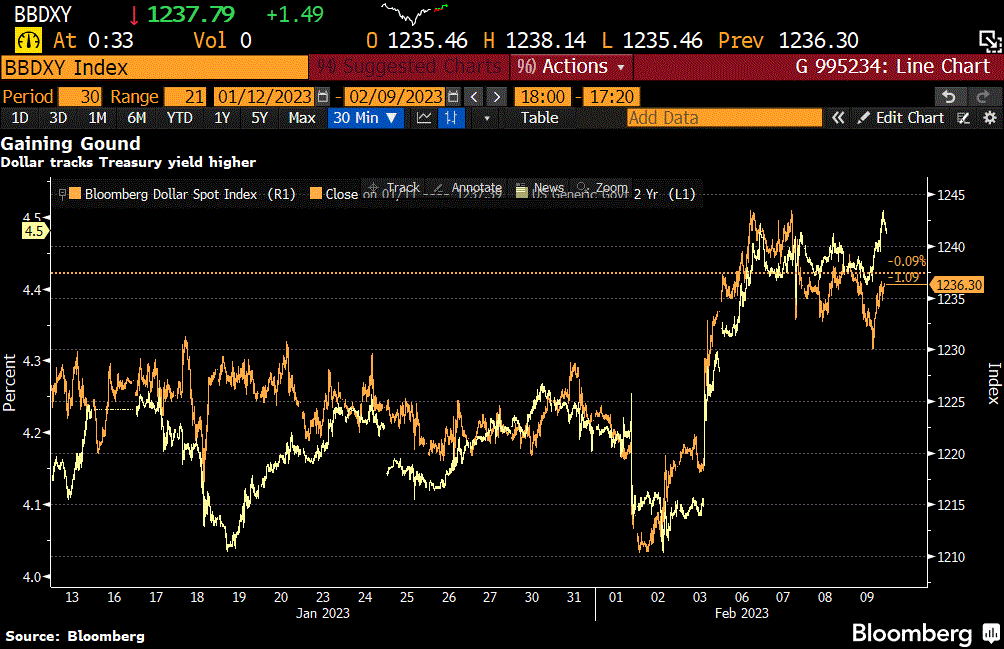Click the Dollar tracks Treasury yield higher subtitle
Screen dimensions: 1004x649
[128, 162]
